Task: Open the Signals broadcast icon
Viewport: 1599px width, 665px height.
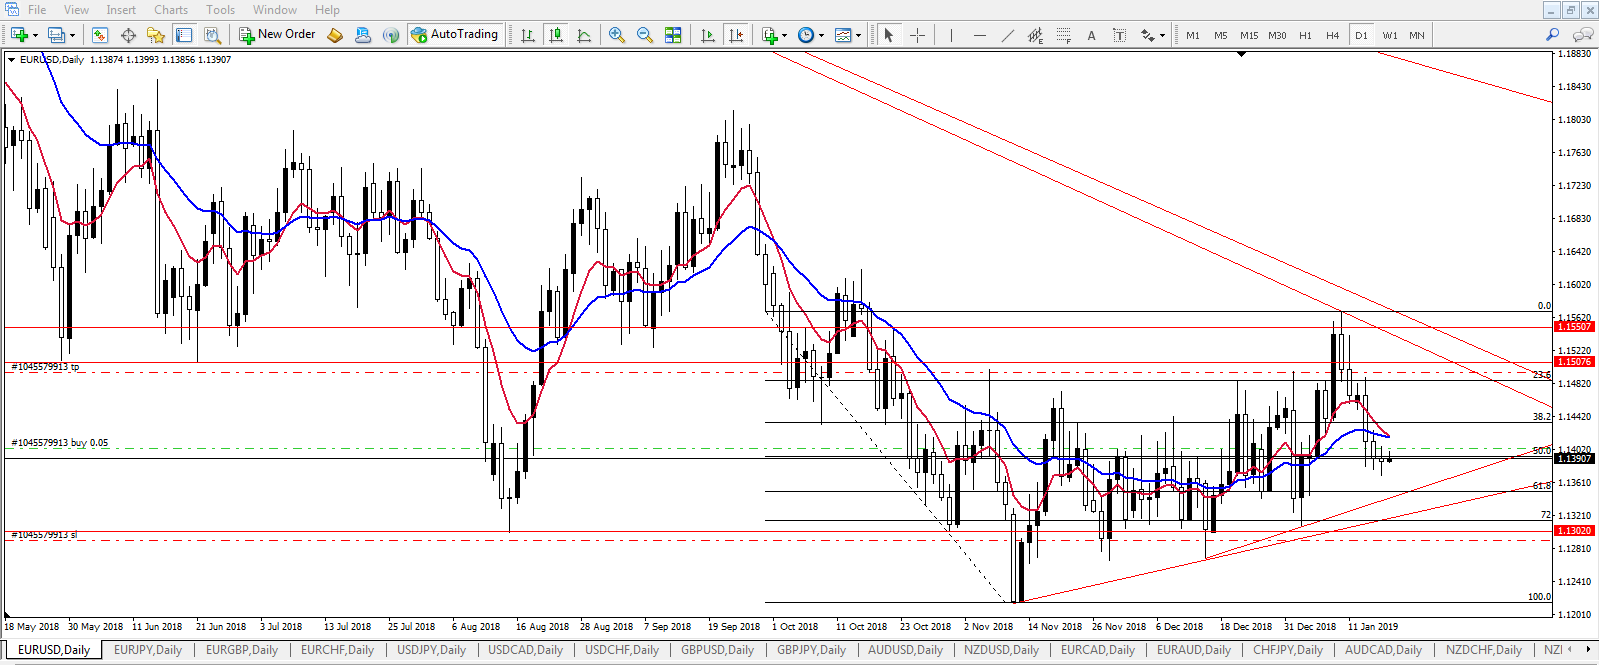Action: coord(391,35)
